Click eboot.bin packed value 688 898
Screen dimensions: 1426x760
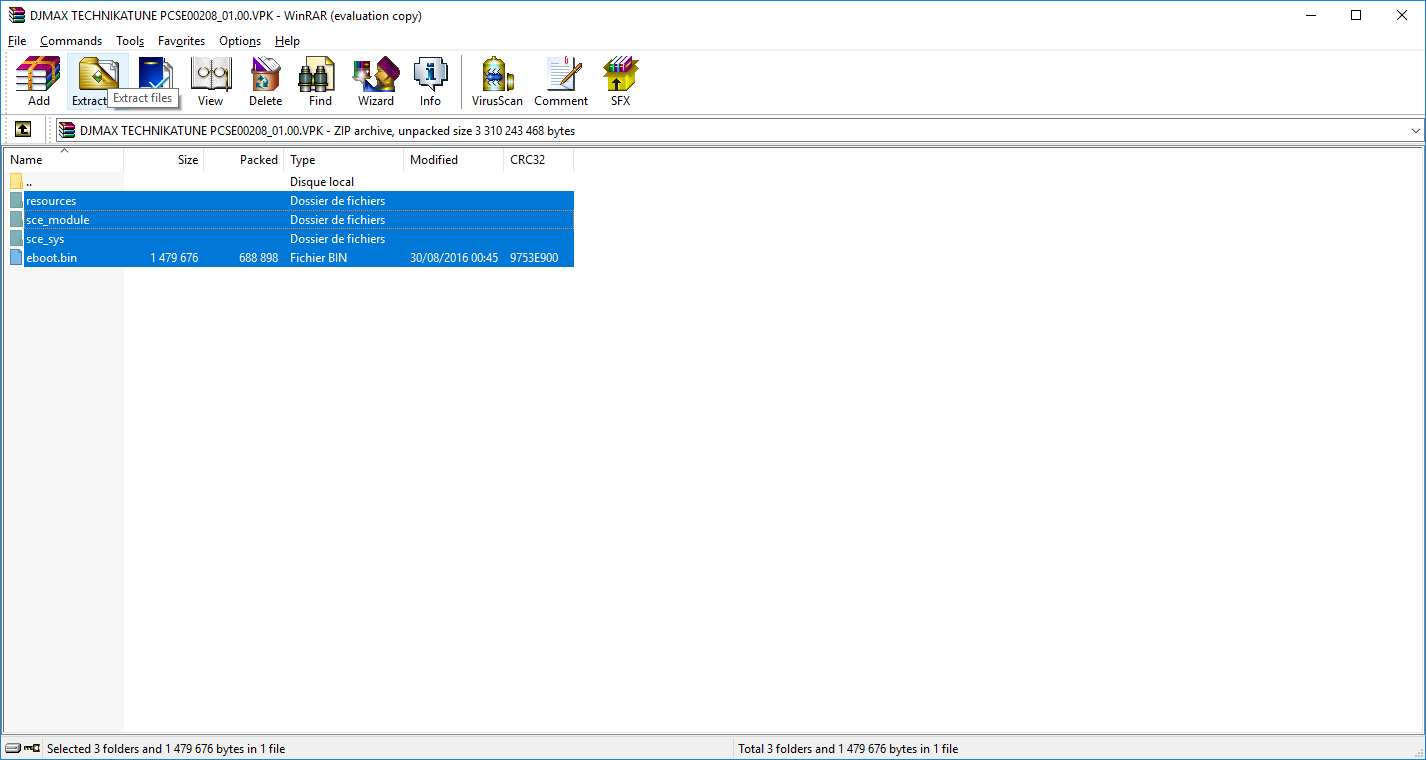pos(259,258)
